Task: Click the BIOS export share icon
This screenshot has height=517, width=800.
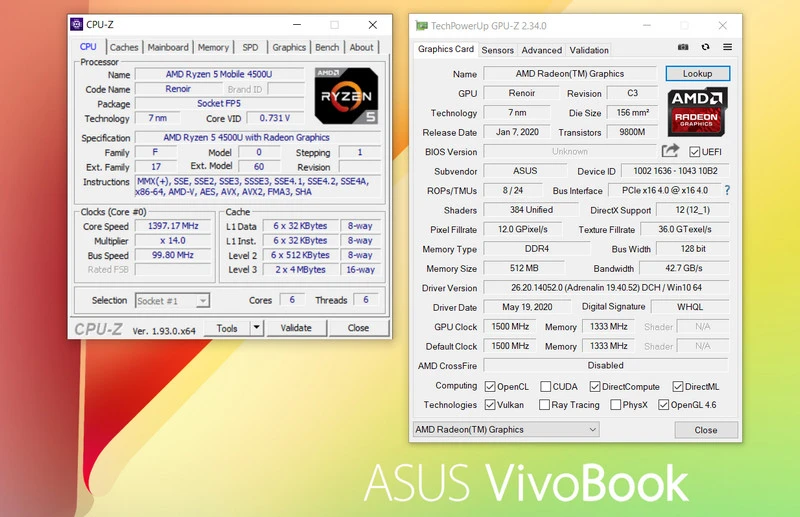Action: click(670, 151)
